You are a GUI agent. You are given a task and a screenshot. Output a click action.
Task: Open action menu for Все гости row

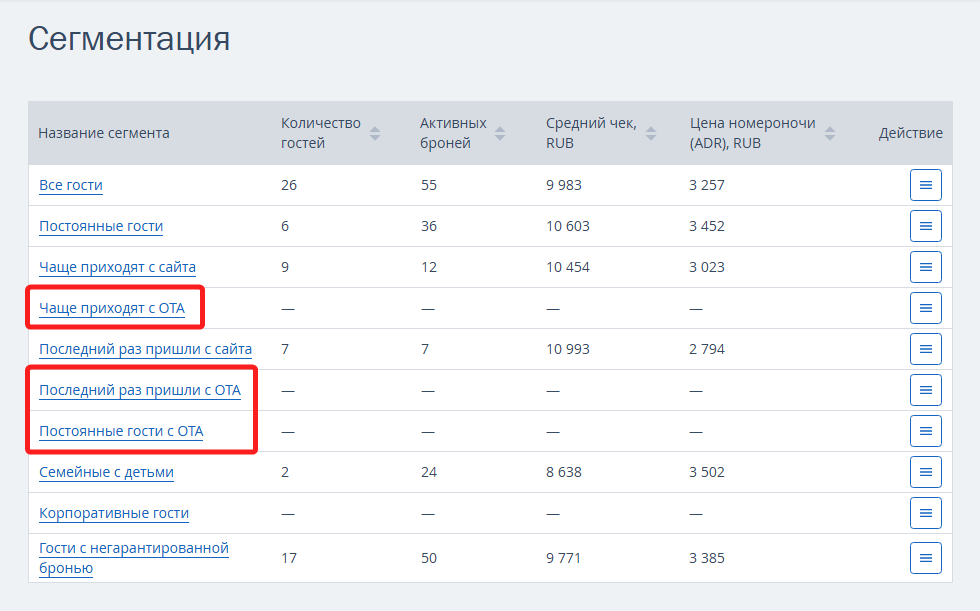click(926, 185)
